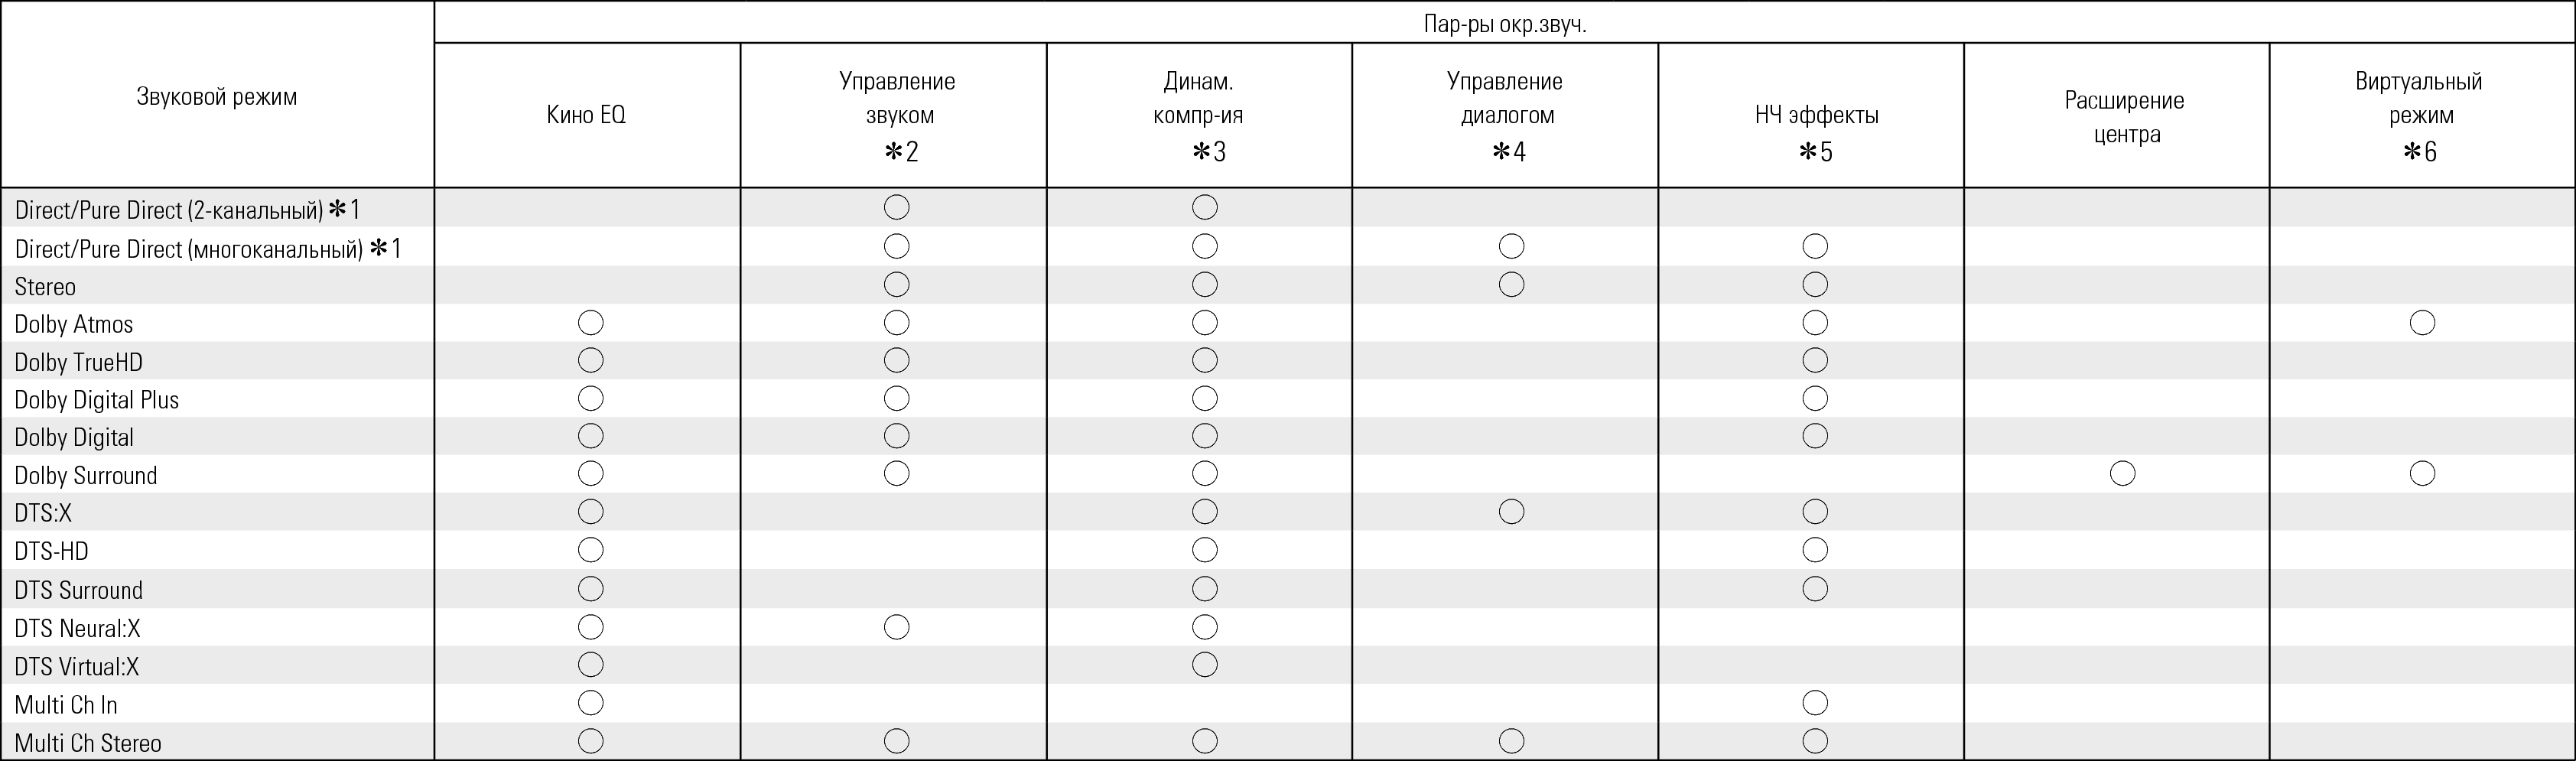
Task: Select DTS:X circle in Управление диалогом column
Action: pyautogui.click(x=1511, y=512)
